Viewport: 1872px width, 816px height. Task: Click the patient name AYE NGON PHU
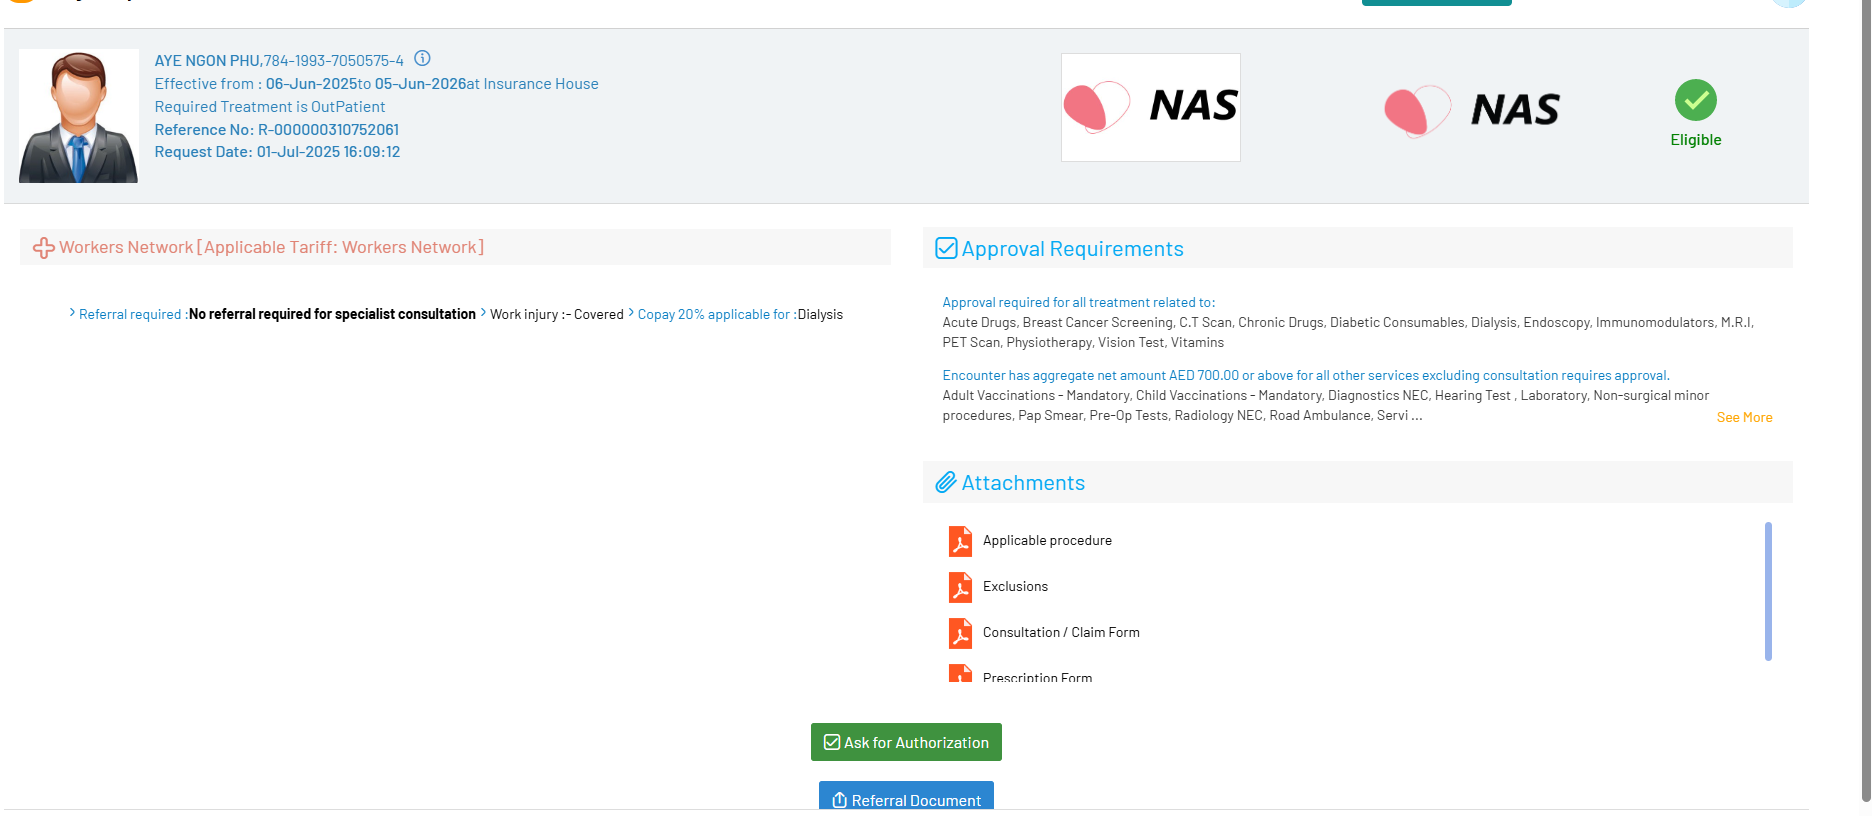point(207,61)
